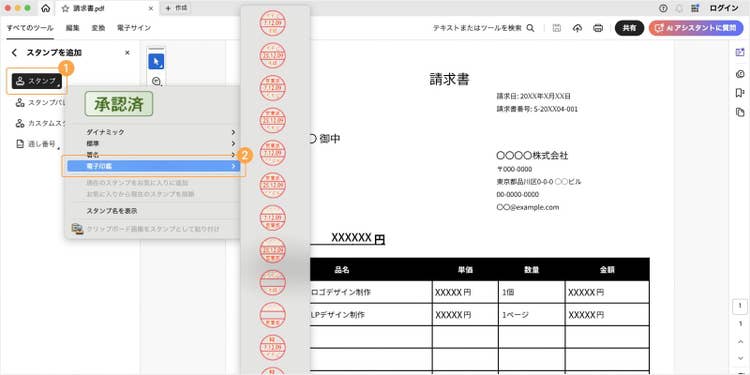This screenshot has width=750, height=375.
Task: Click the 1ページ quantity cell
Action: click(x=516, y=315)
